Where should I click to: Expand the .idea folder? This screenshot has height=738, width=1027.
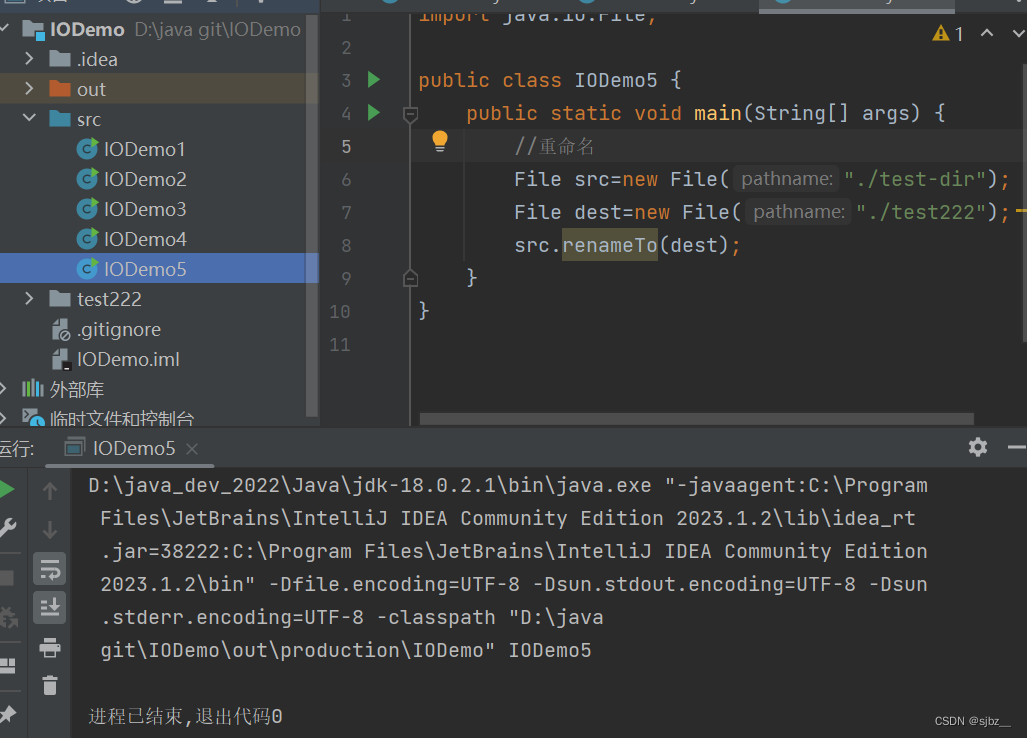(29, 59)
